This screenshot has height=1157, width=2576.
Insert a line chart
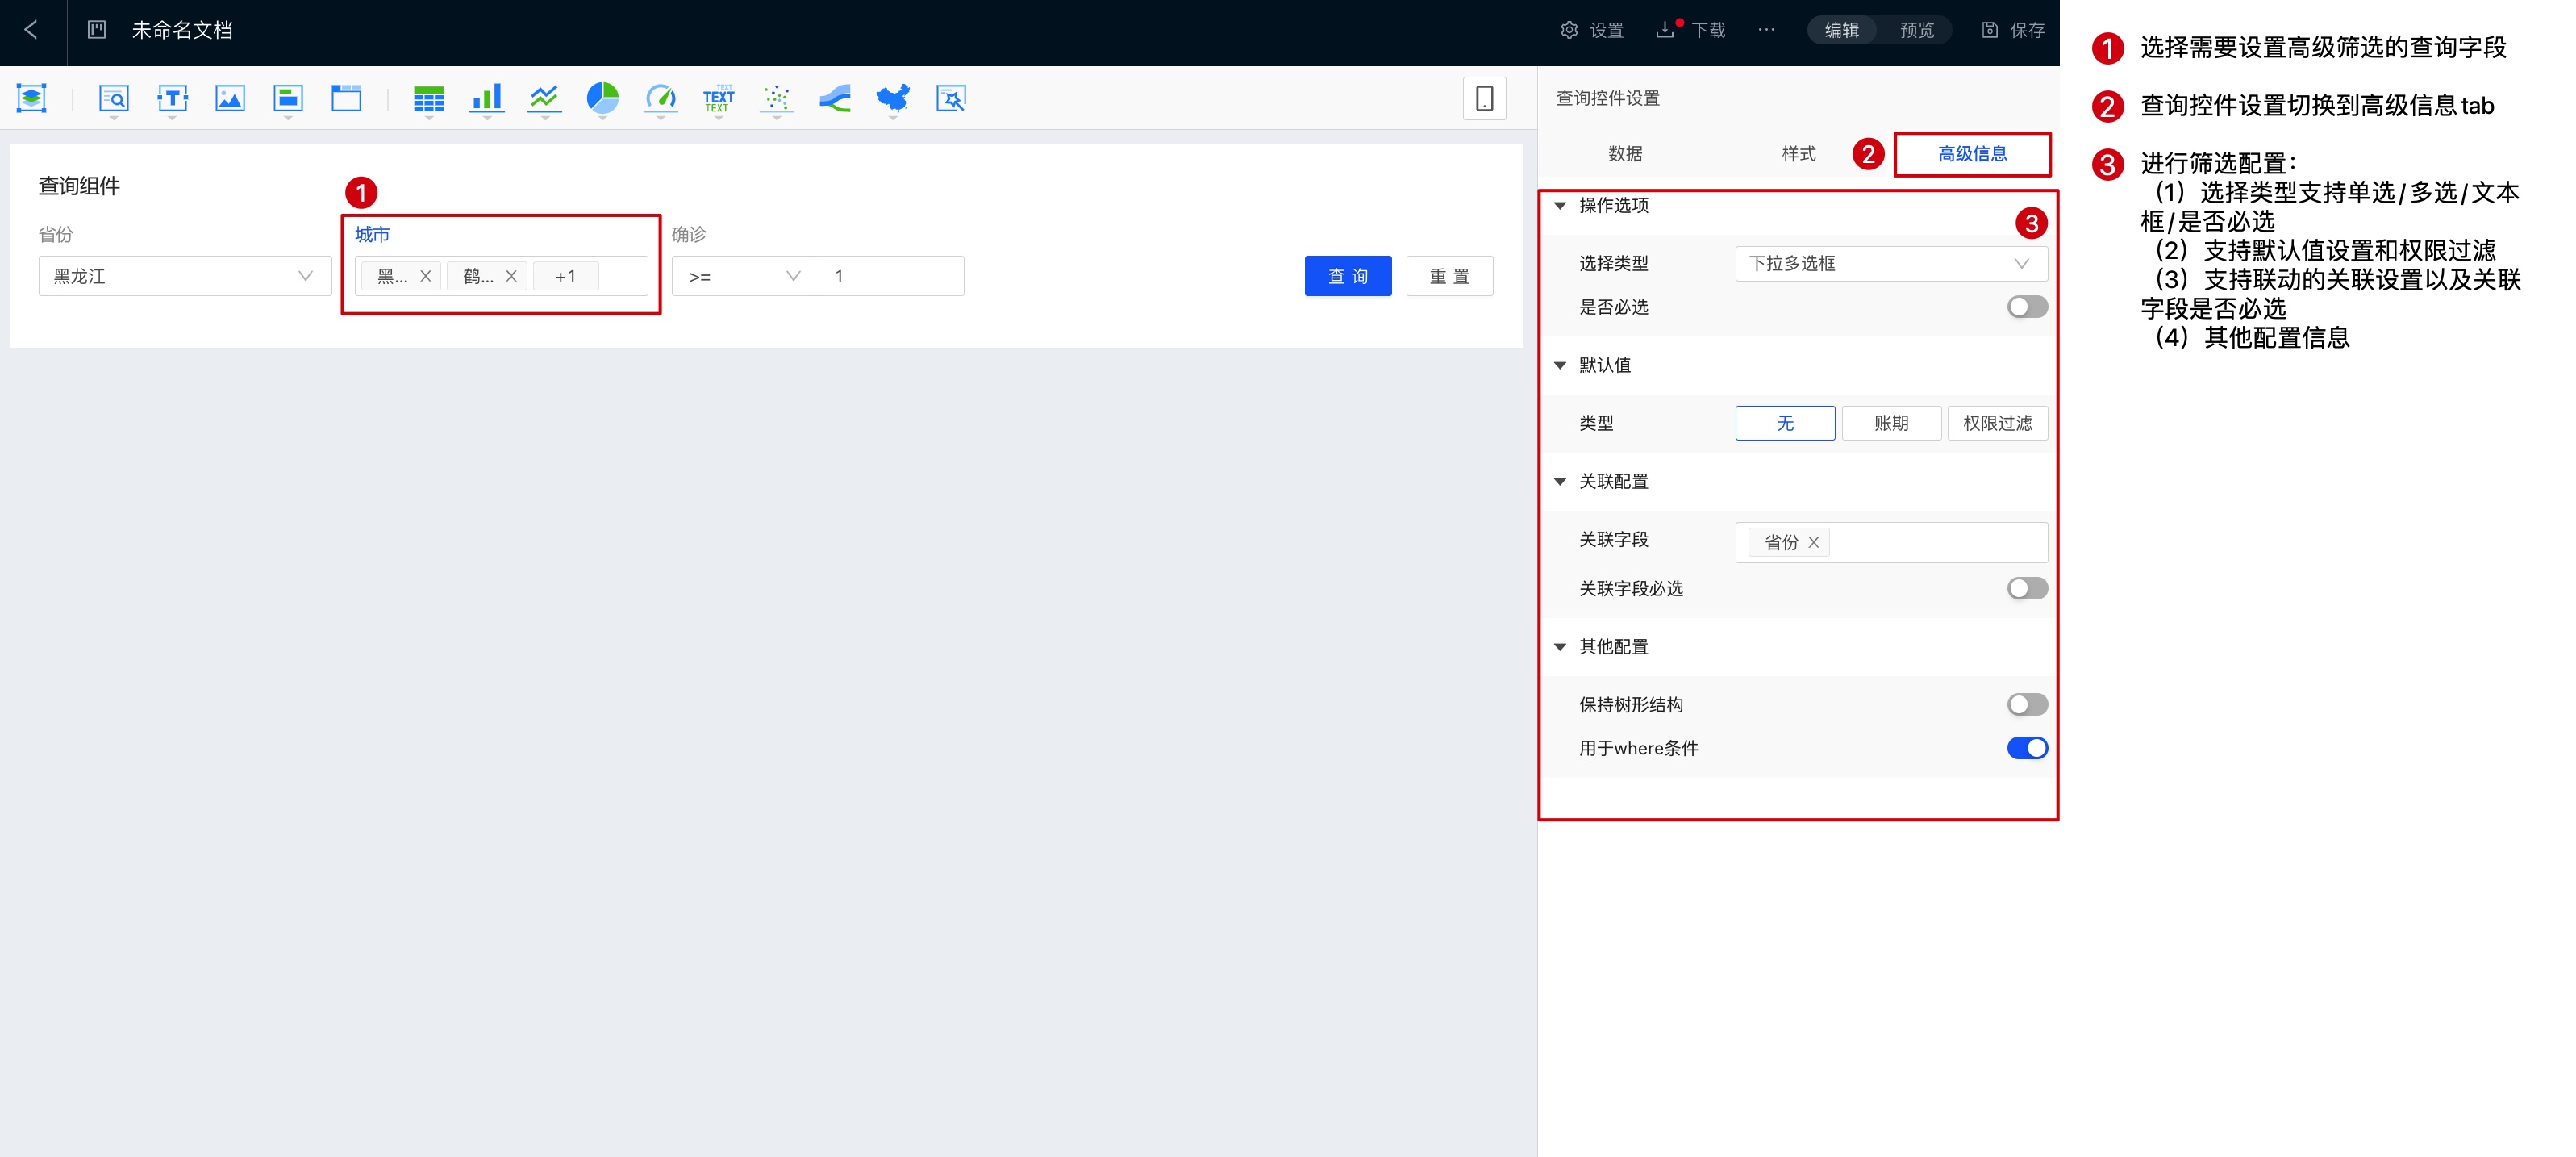545,98
